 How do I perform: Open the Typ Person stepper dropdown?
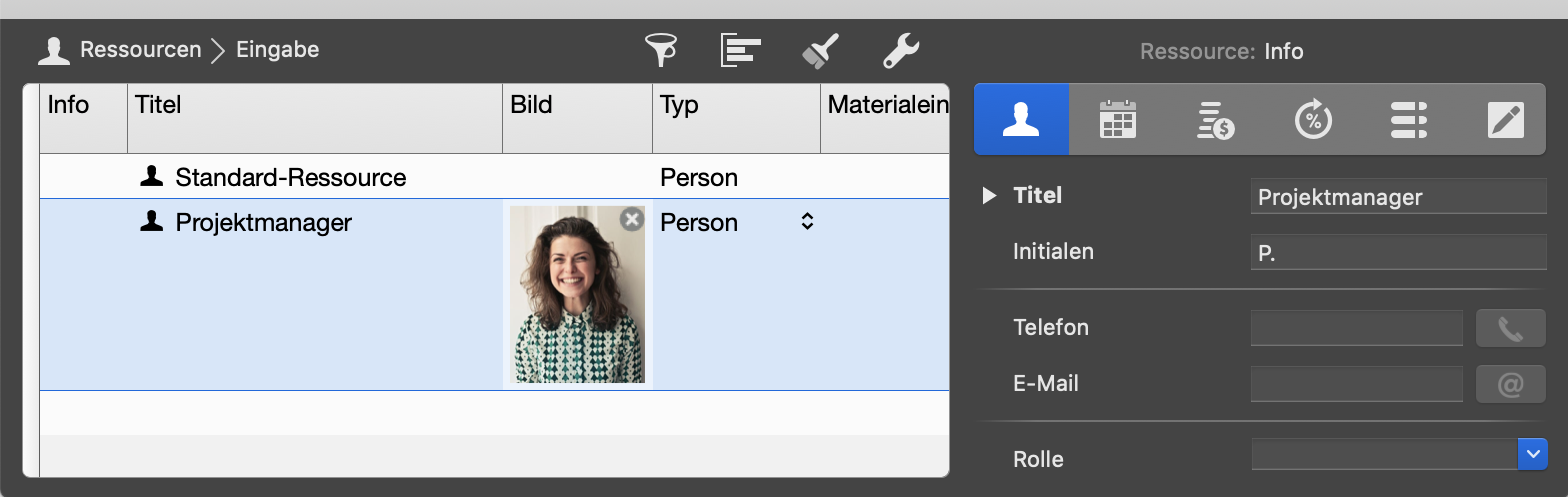(x=807, y=223)
